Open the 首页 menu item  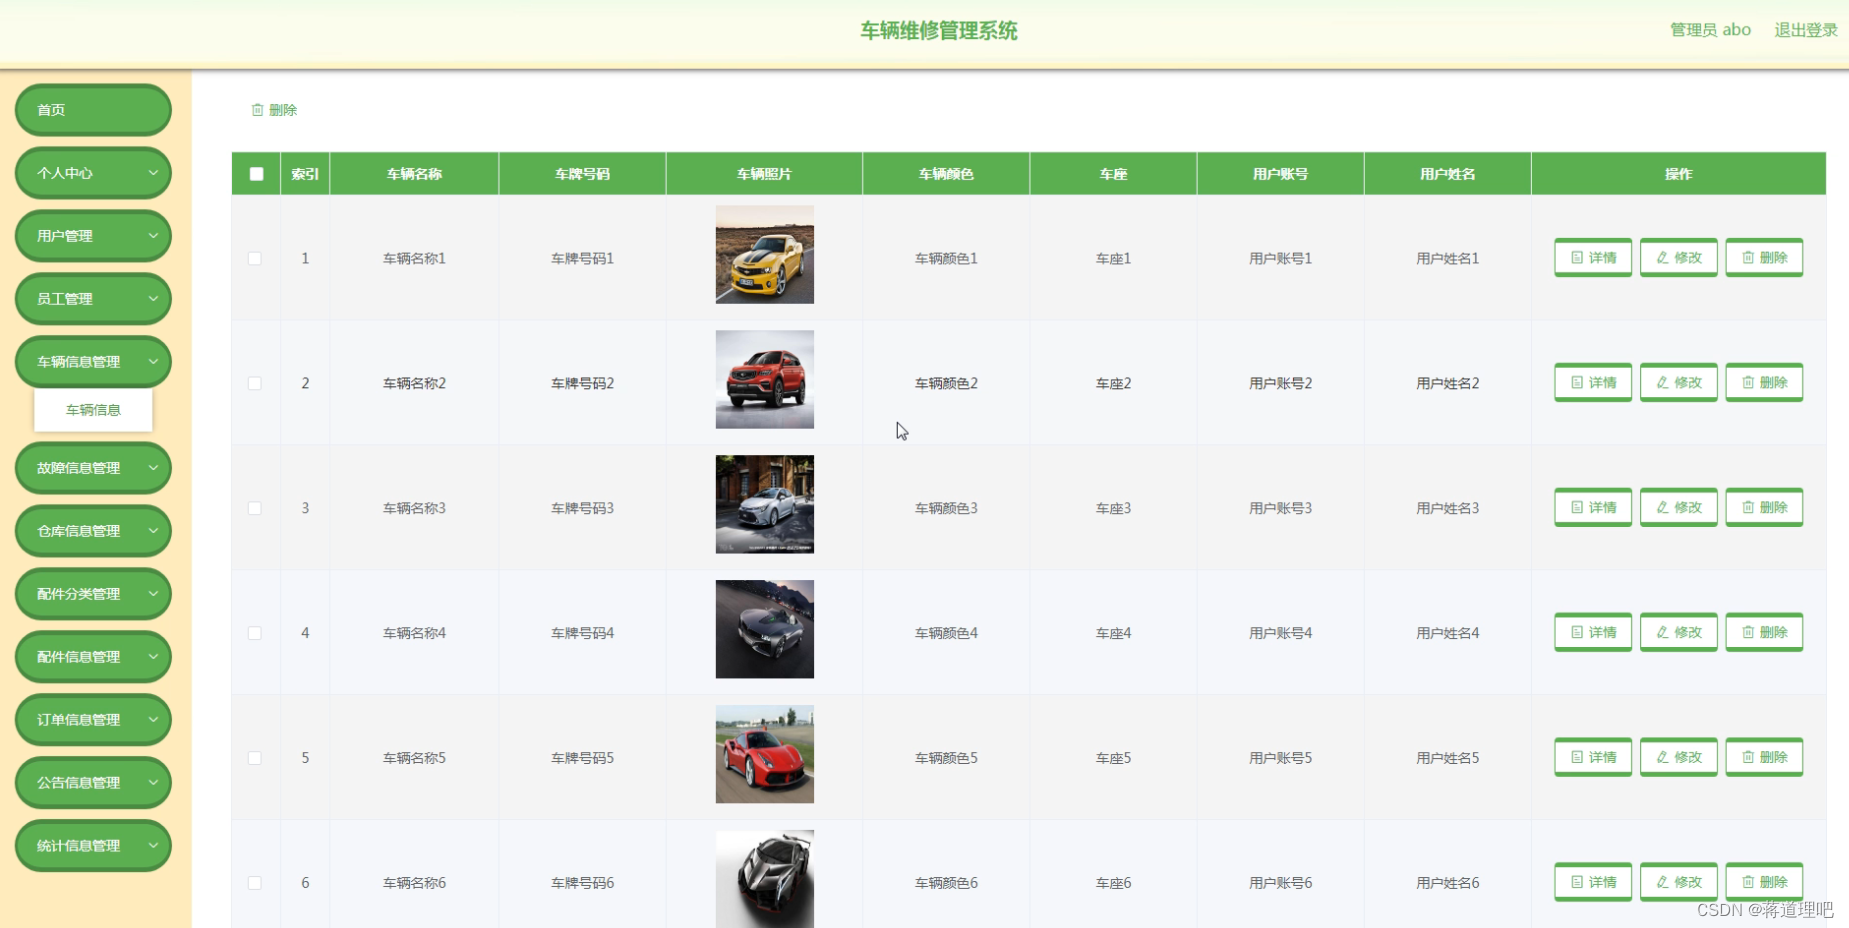tap(93, 110)
